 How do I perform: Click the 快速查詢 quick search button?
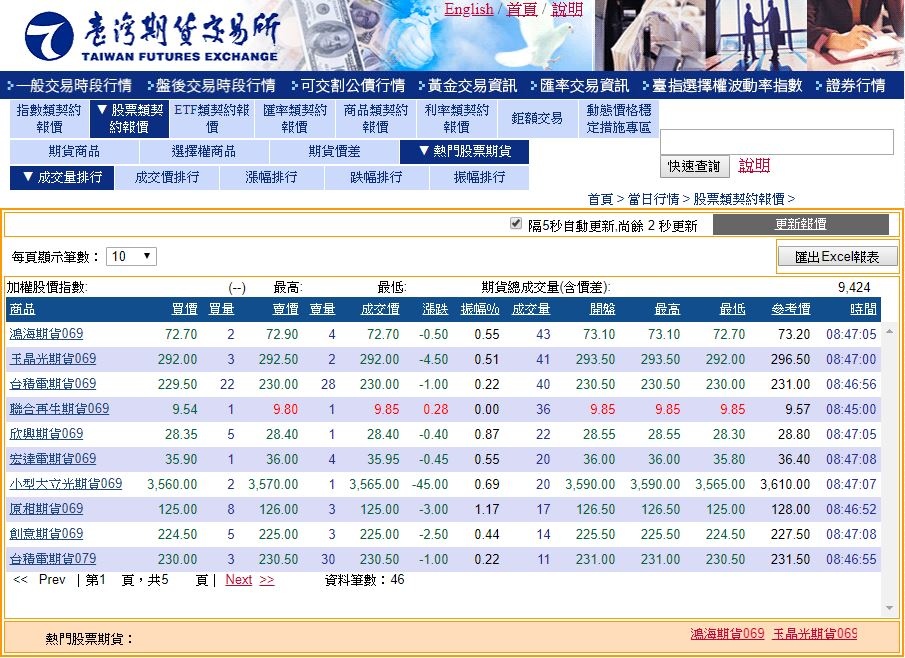[x=694, y=166]
